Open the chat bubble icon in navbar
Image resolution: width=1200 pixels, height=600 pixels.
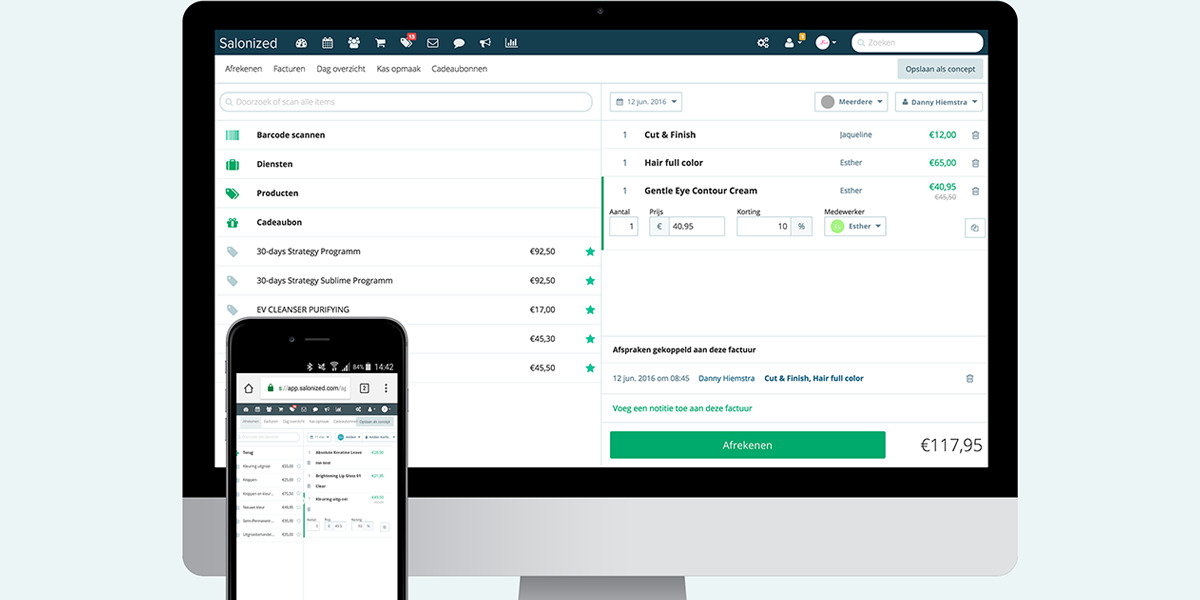point(459,43)
